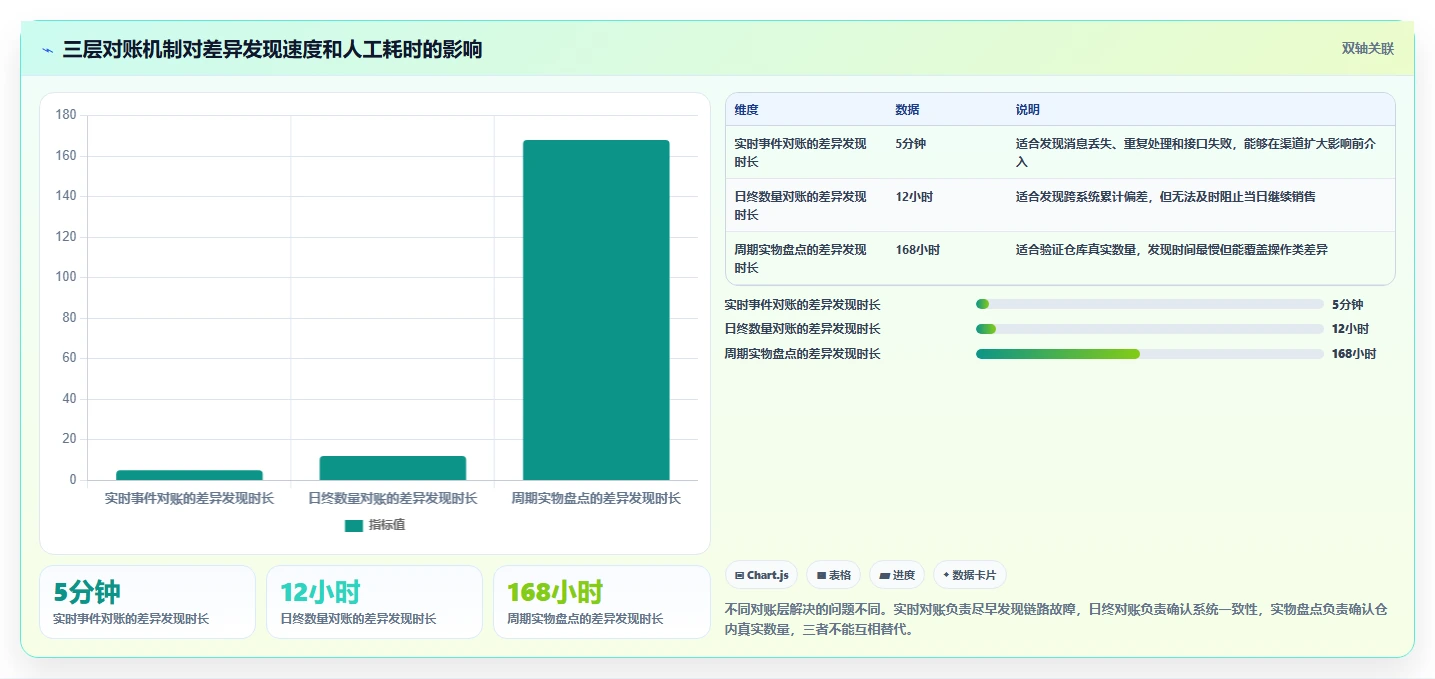
Task: Click the 12小时 progress bar track
Action: [x=1150, y=329]
